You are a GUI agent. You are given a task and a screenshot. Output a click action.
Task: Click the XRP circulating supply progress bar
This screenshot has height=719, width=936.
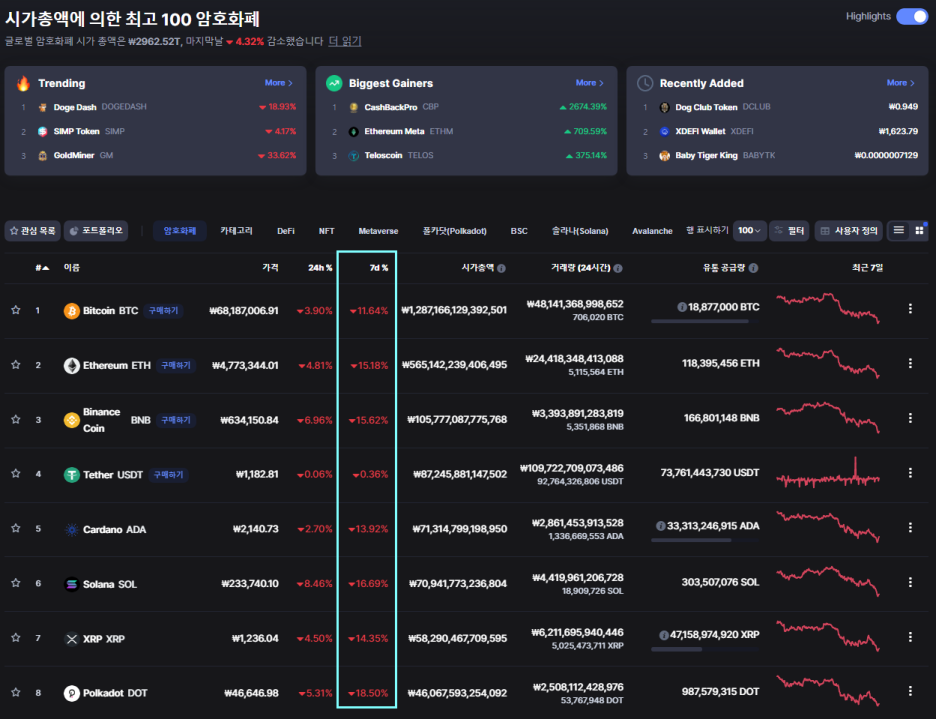[x=705, y=649]
